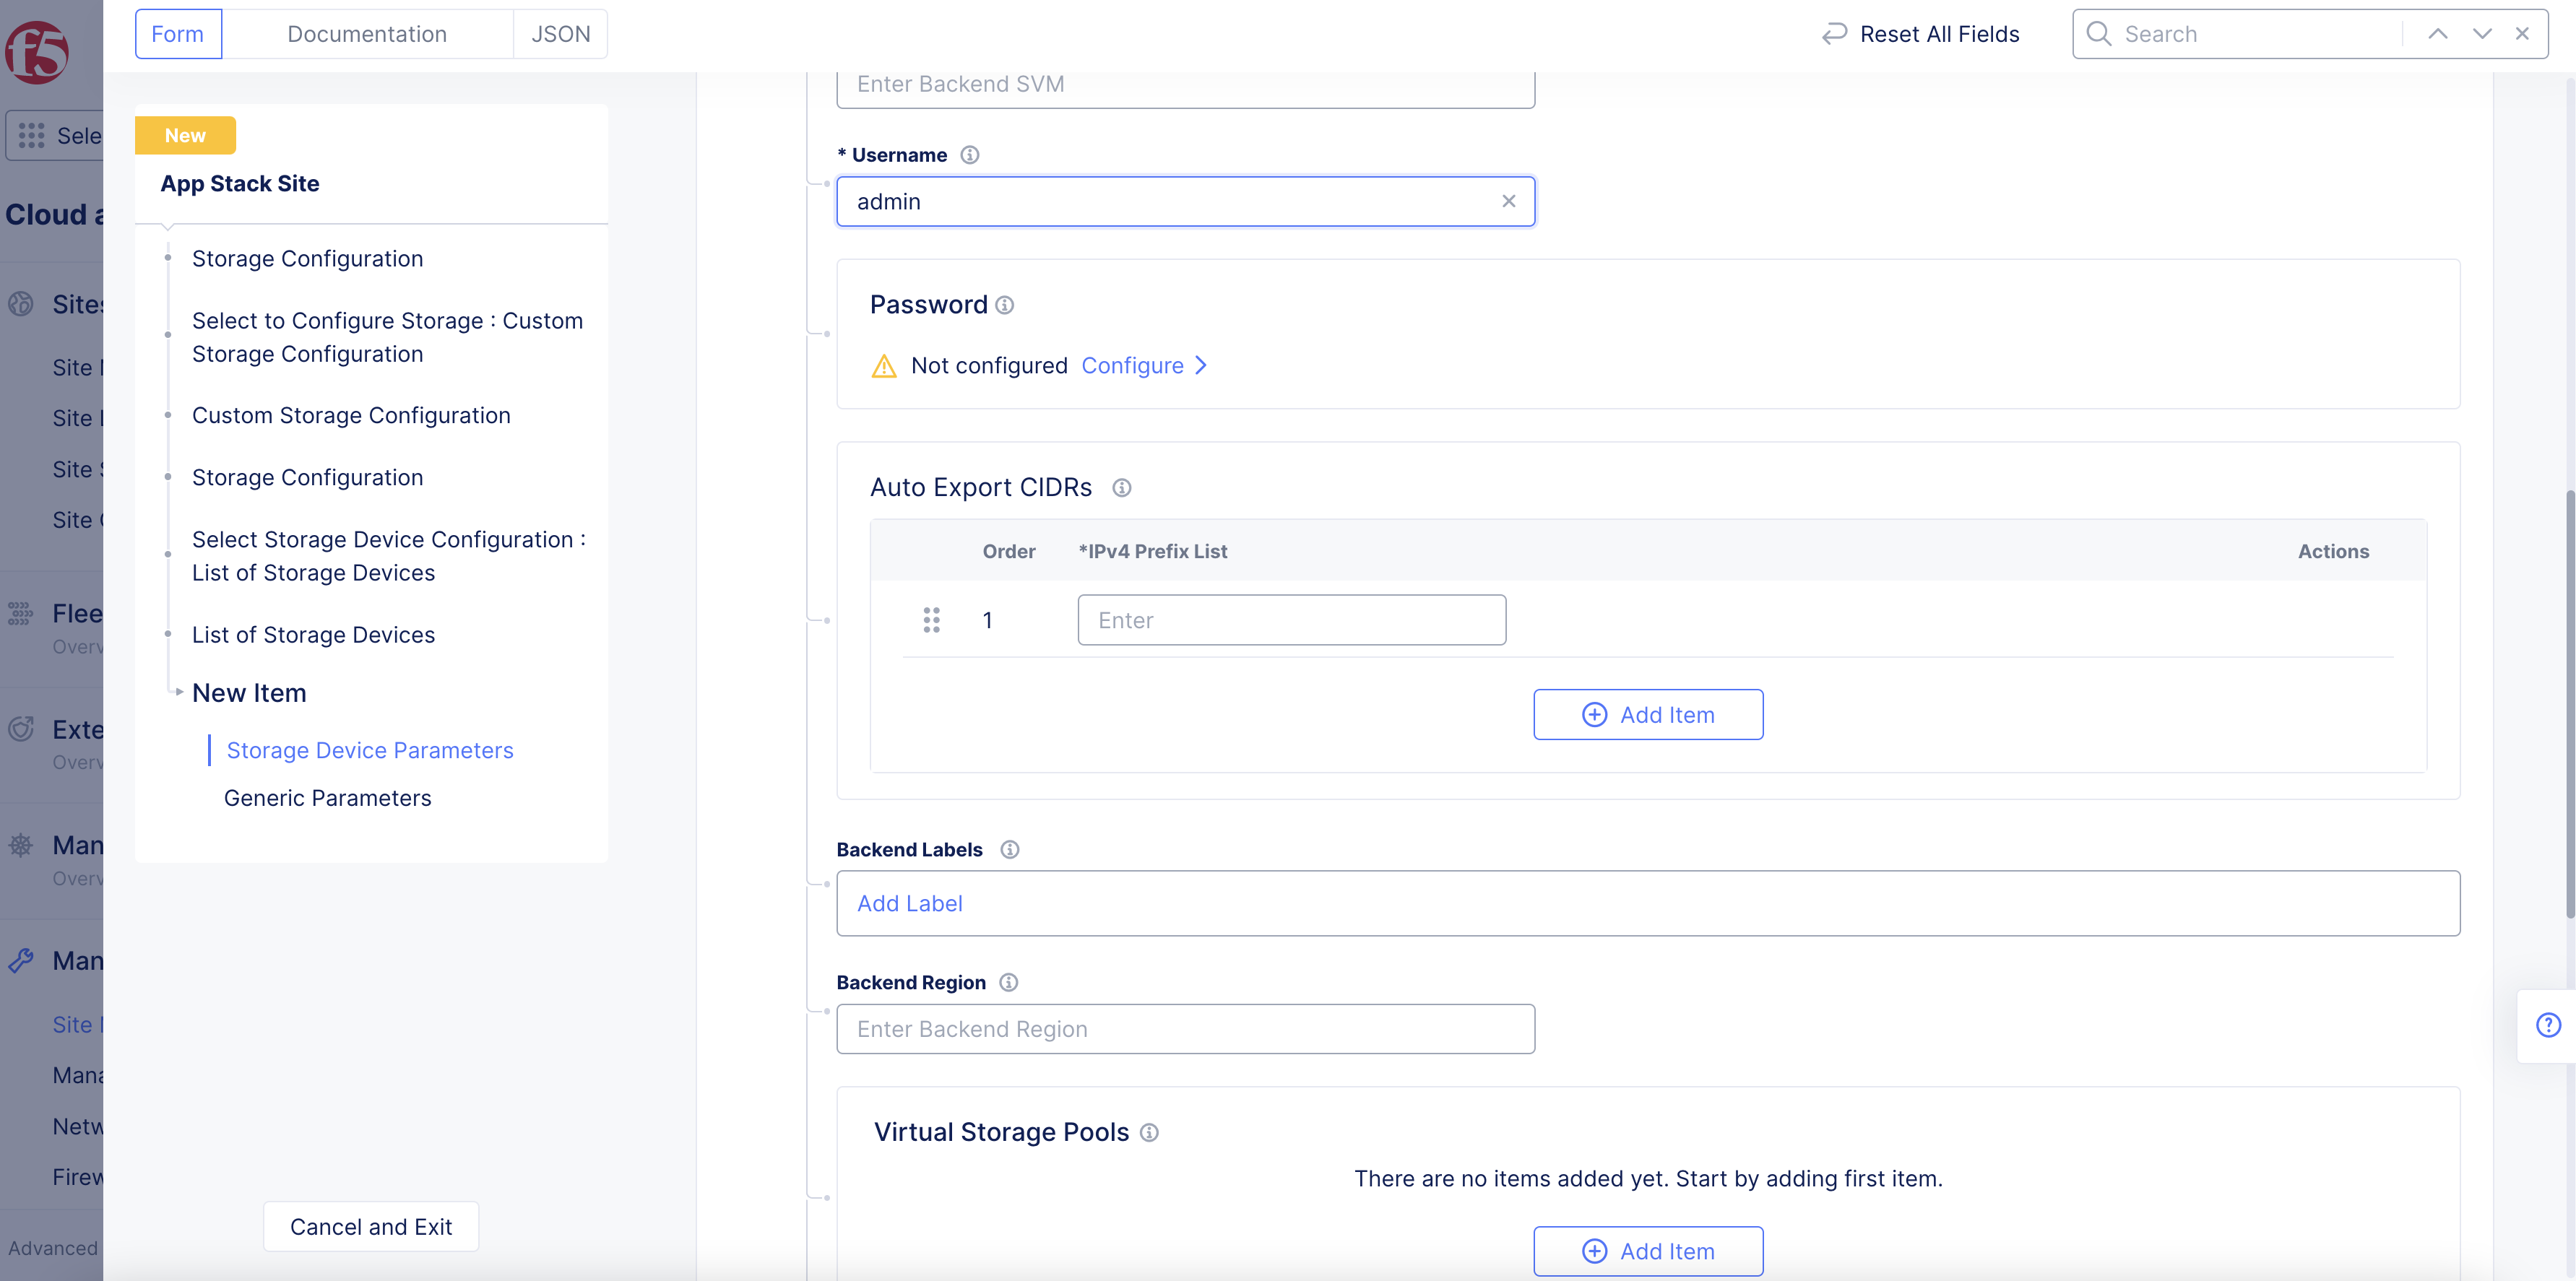The width and height of the screenshot is (2576, 1281).
Task: Click the Virtual Storage Pools info icon
Action: [1149, 1133]
